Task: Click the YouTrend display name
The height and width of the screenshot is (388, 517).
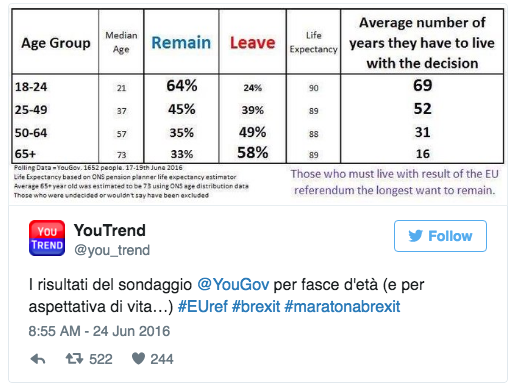Action: pos(110,230)
